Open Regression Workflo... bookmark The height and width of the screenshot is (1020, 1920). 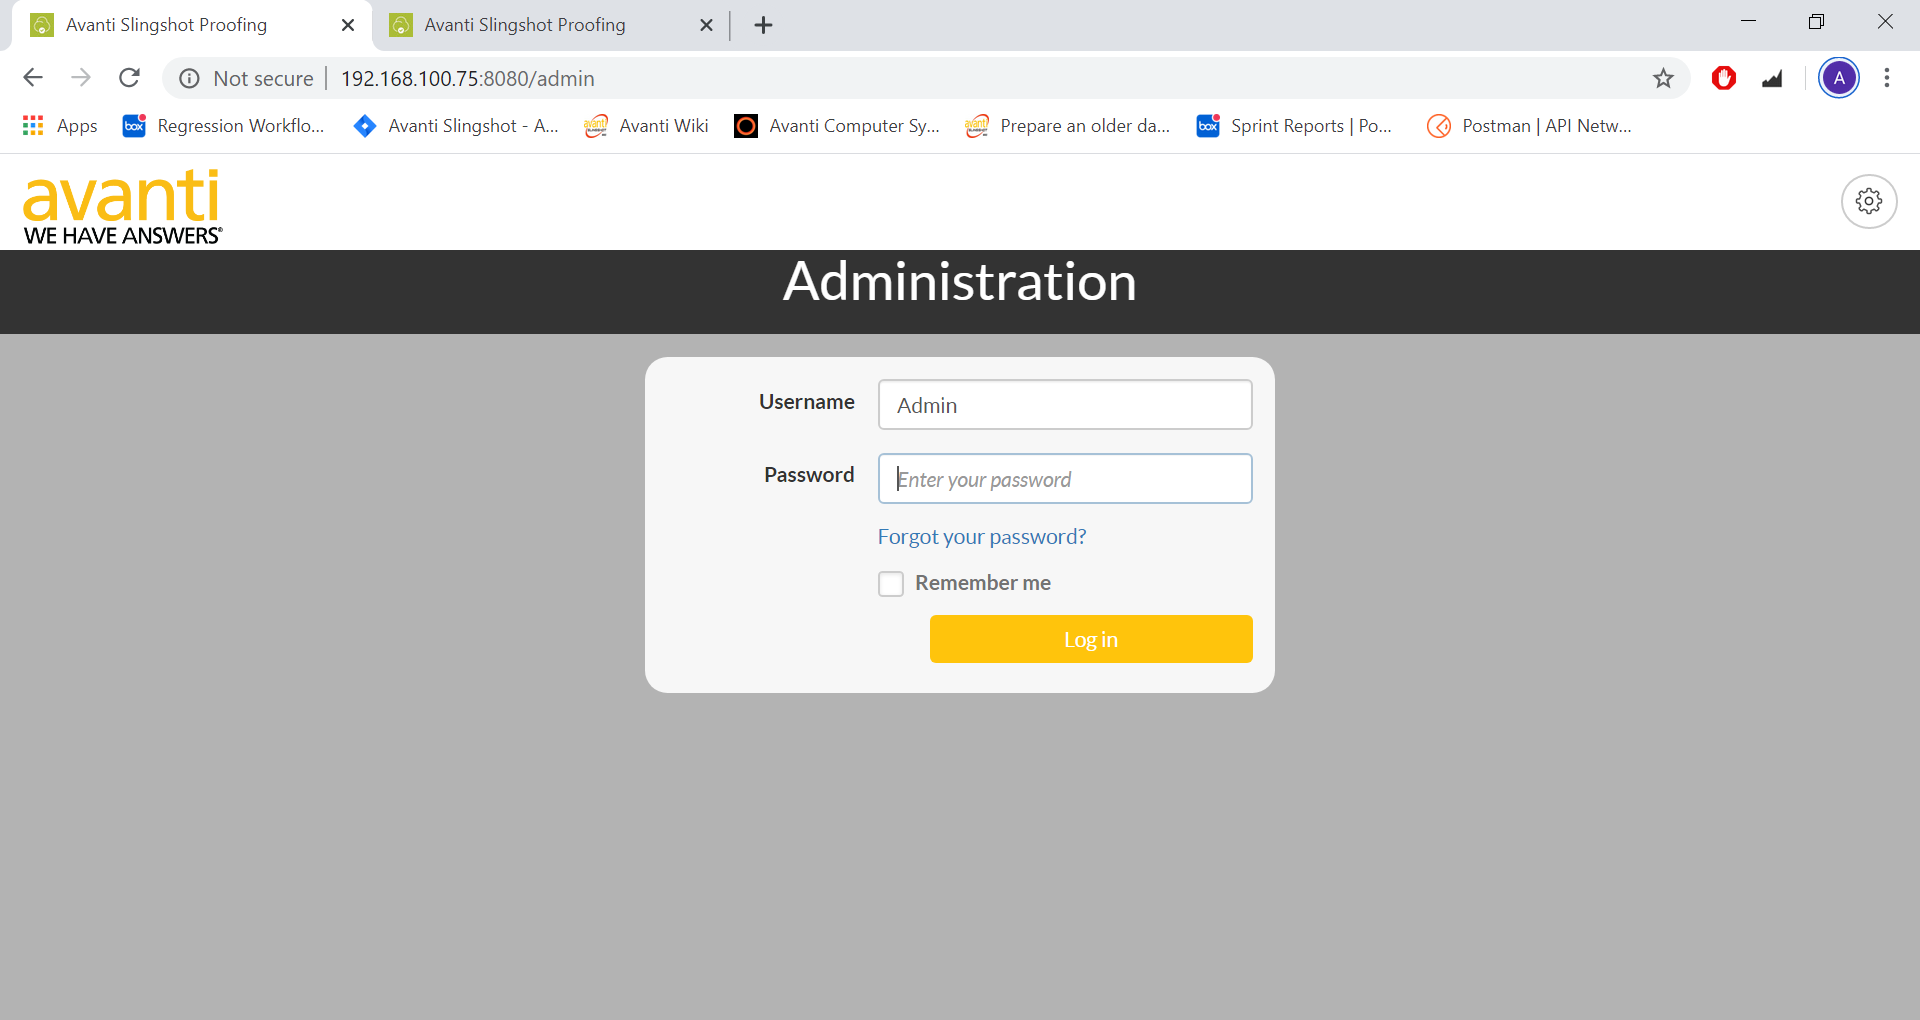pos(224,126)
